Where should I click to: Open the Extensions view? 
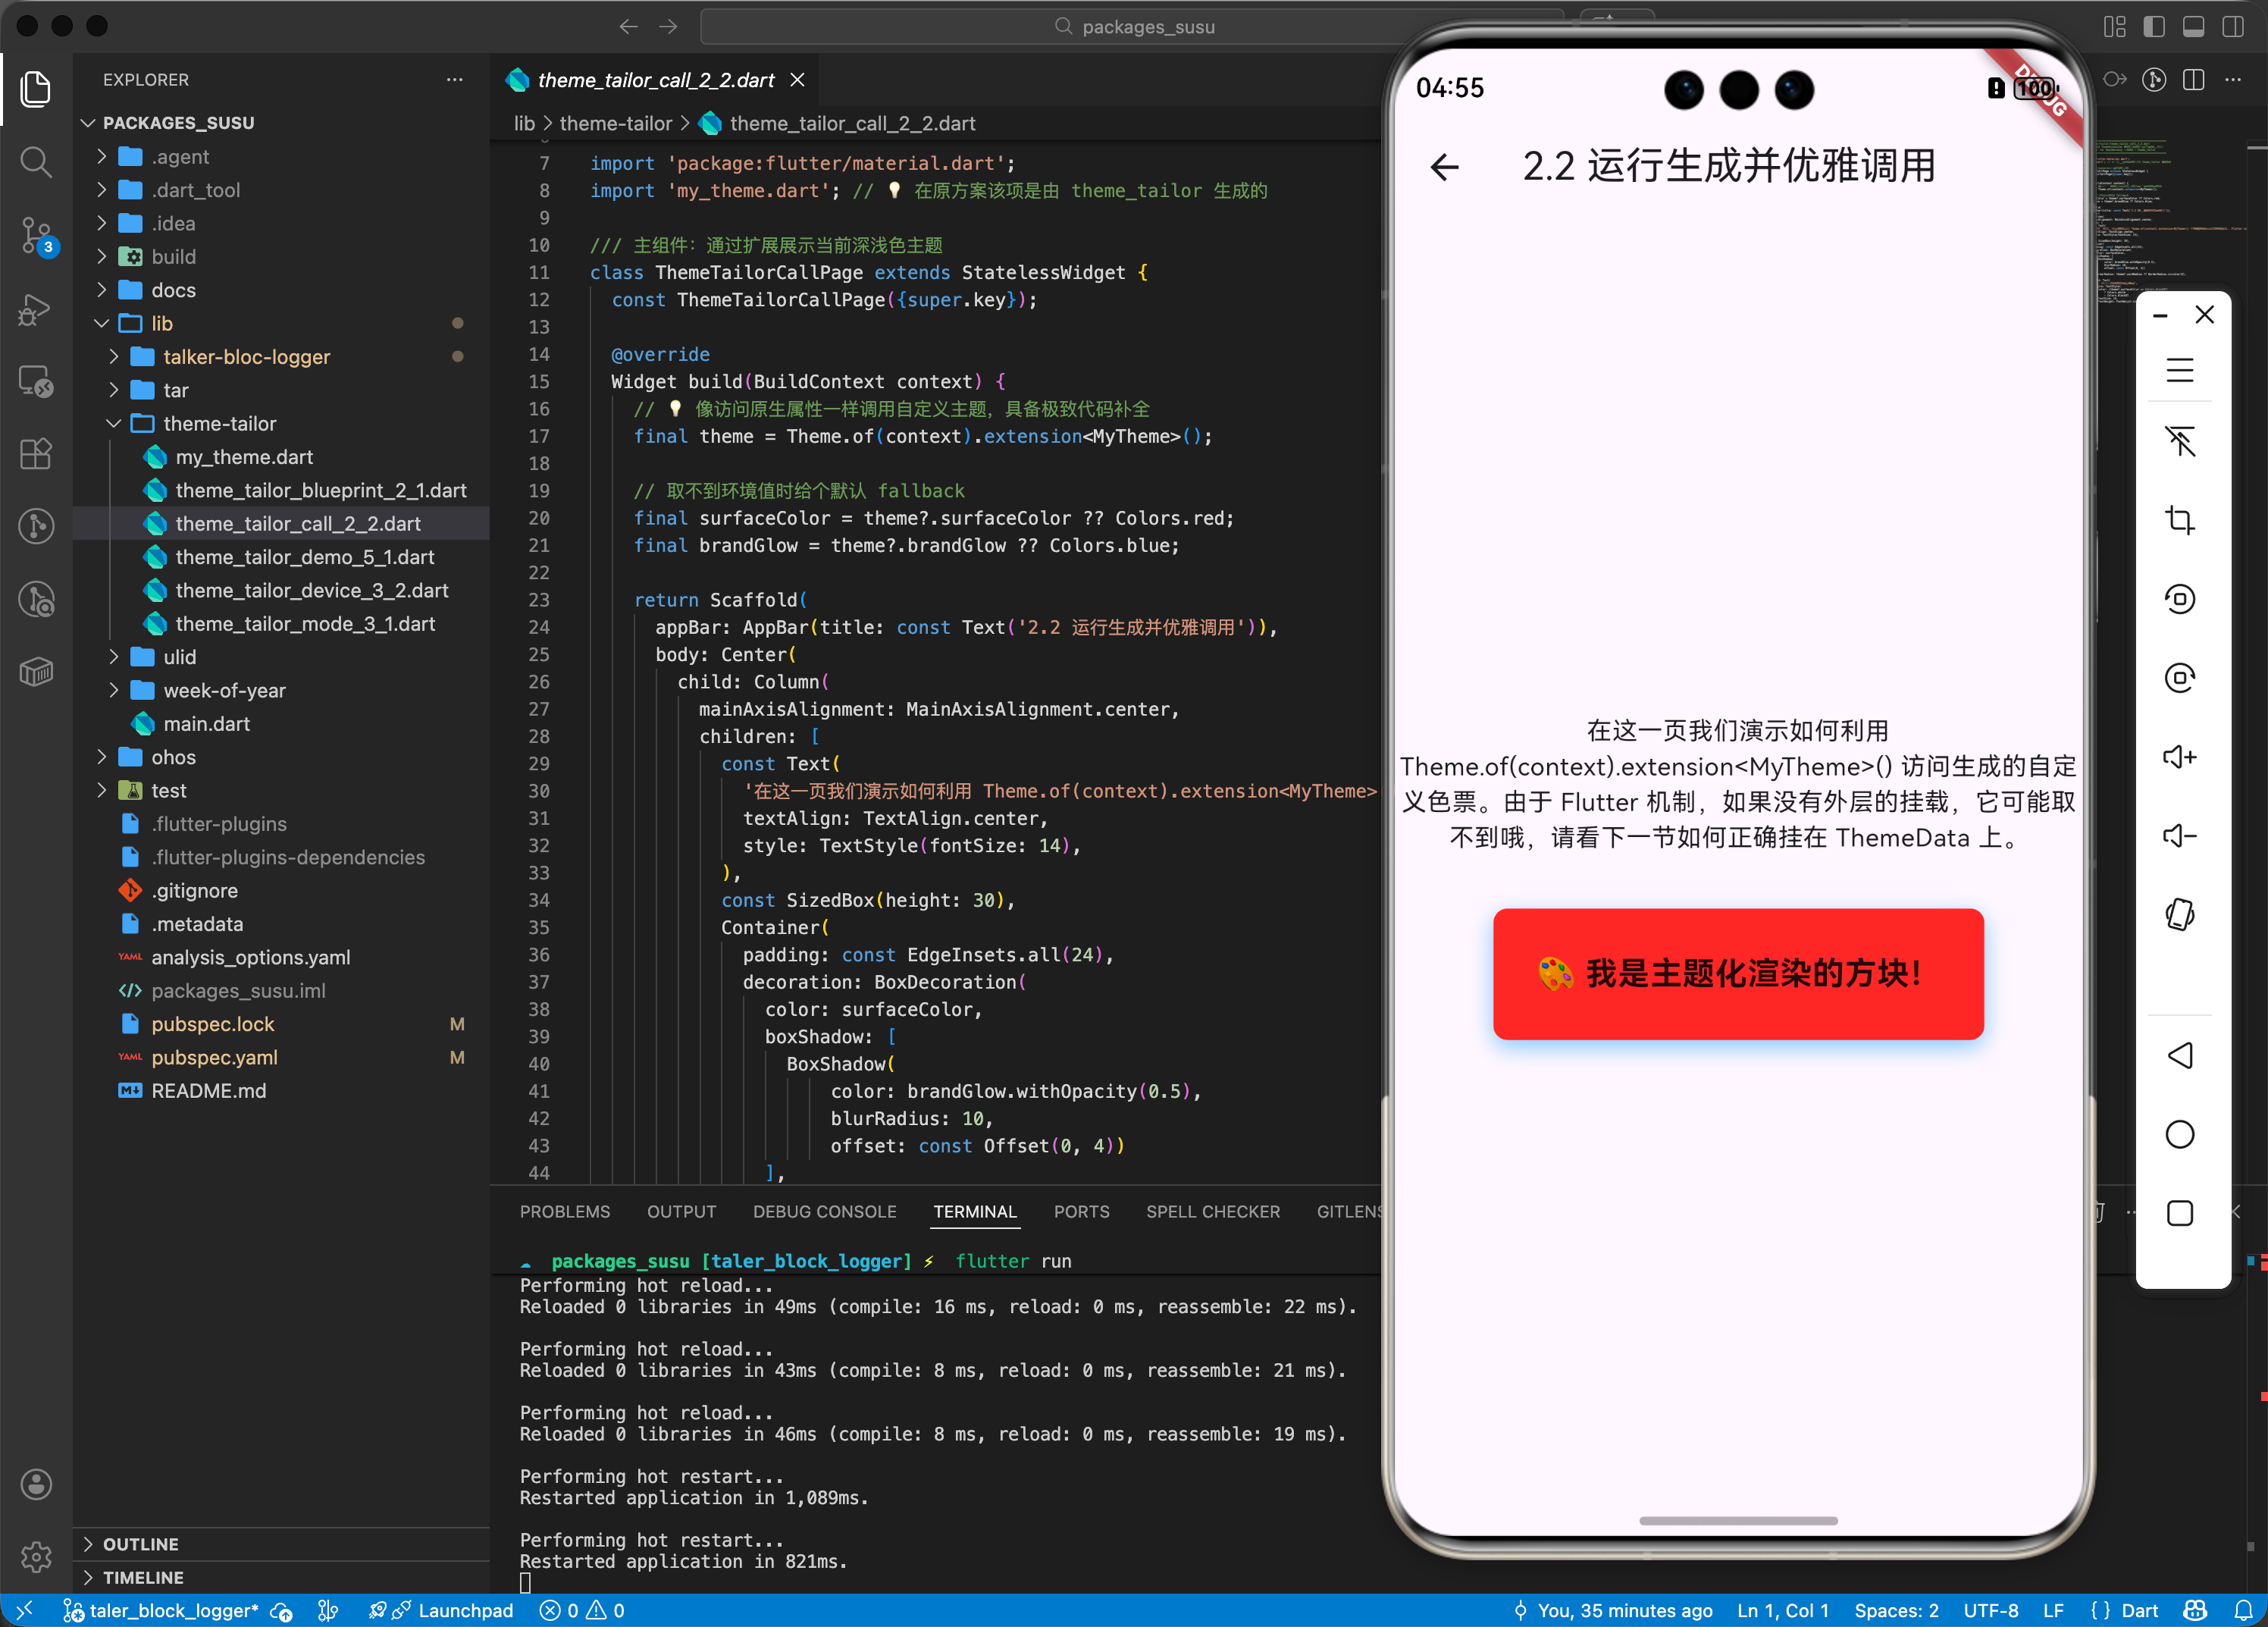36,454
